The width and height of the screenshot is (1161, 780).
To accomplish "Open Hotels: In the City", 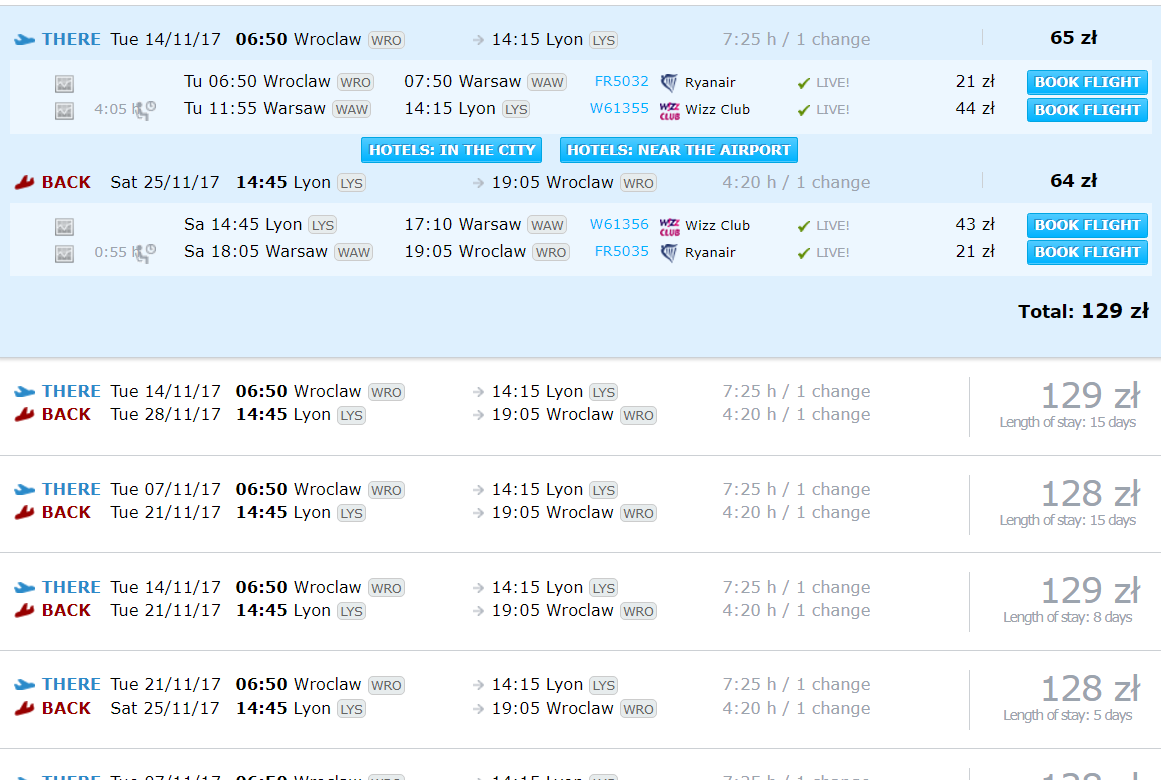I will pos(452,150).
